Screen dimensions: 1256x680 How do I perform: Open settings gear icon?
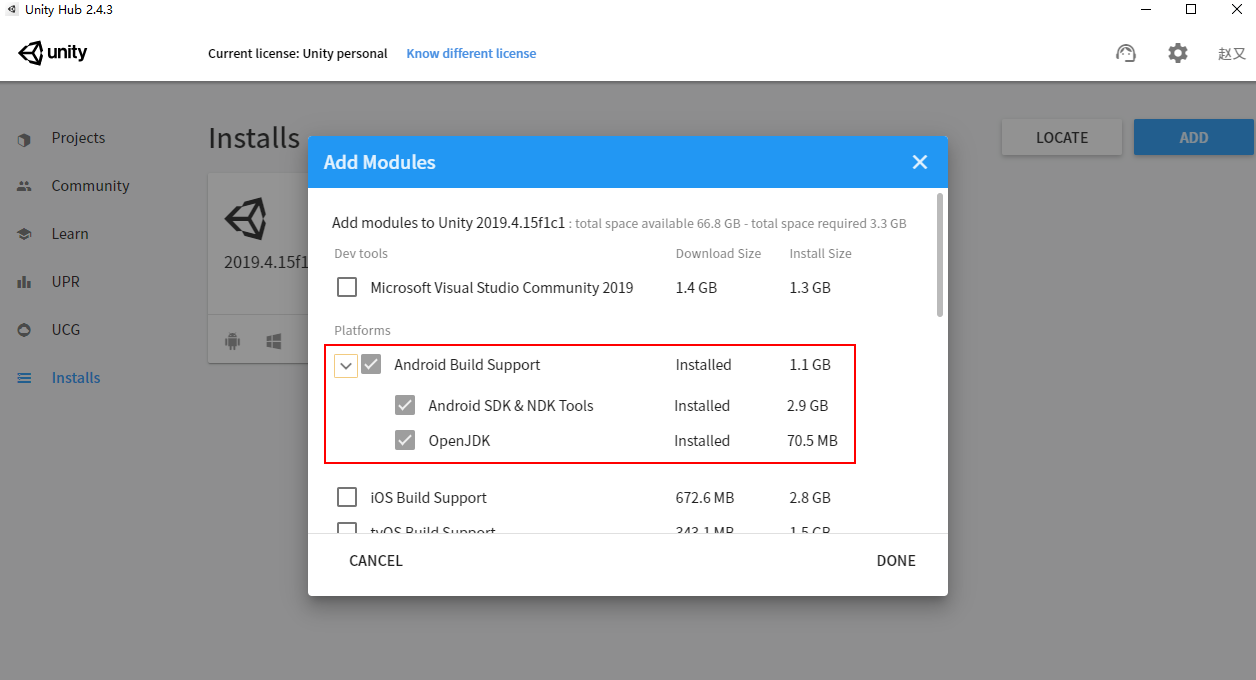1178,53
